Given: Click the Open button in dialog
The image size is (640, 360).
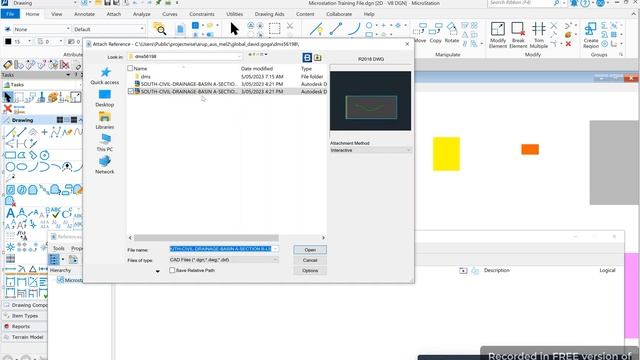Looking at the screenshot, I should coord(310,249).
